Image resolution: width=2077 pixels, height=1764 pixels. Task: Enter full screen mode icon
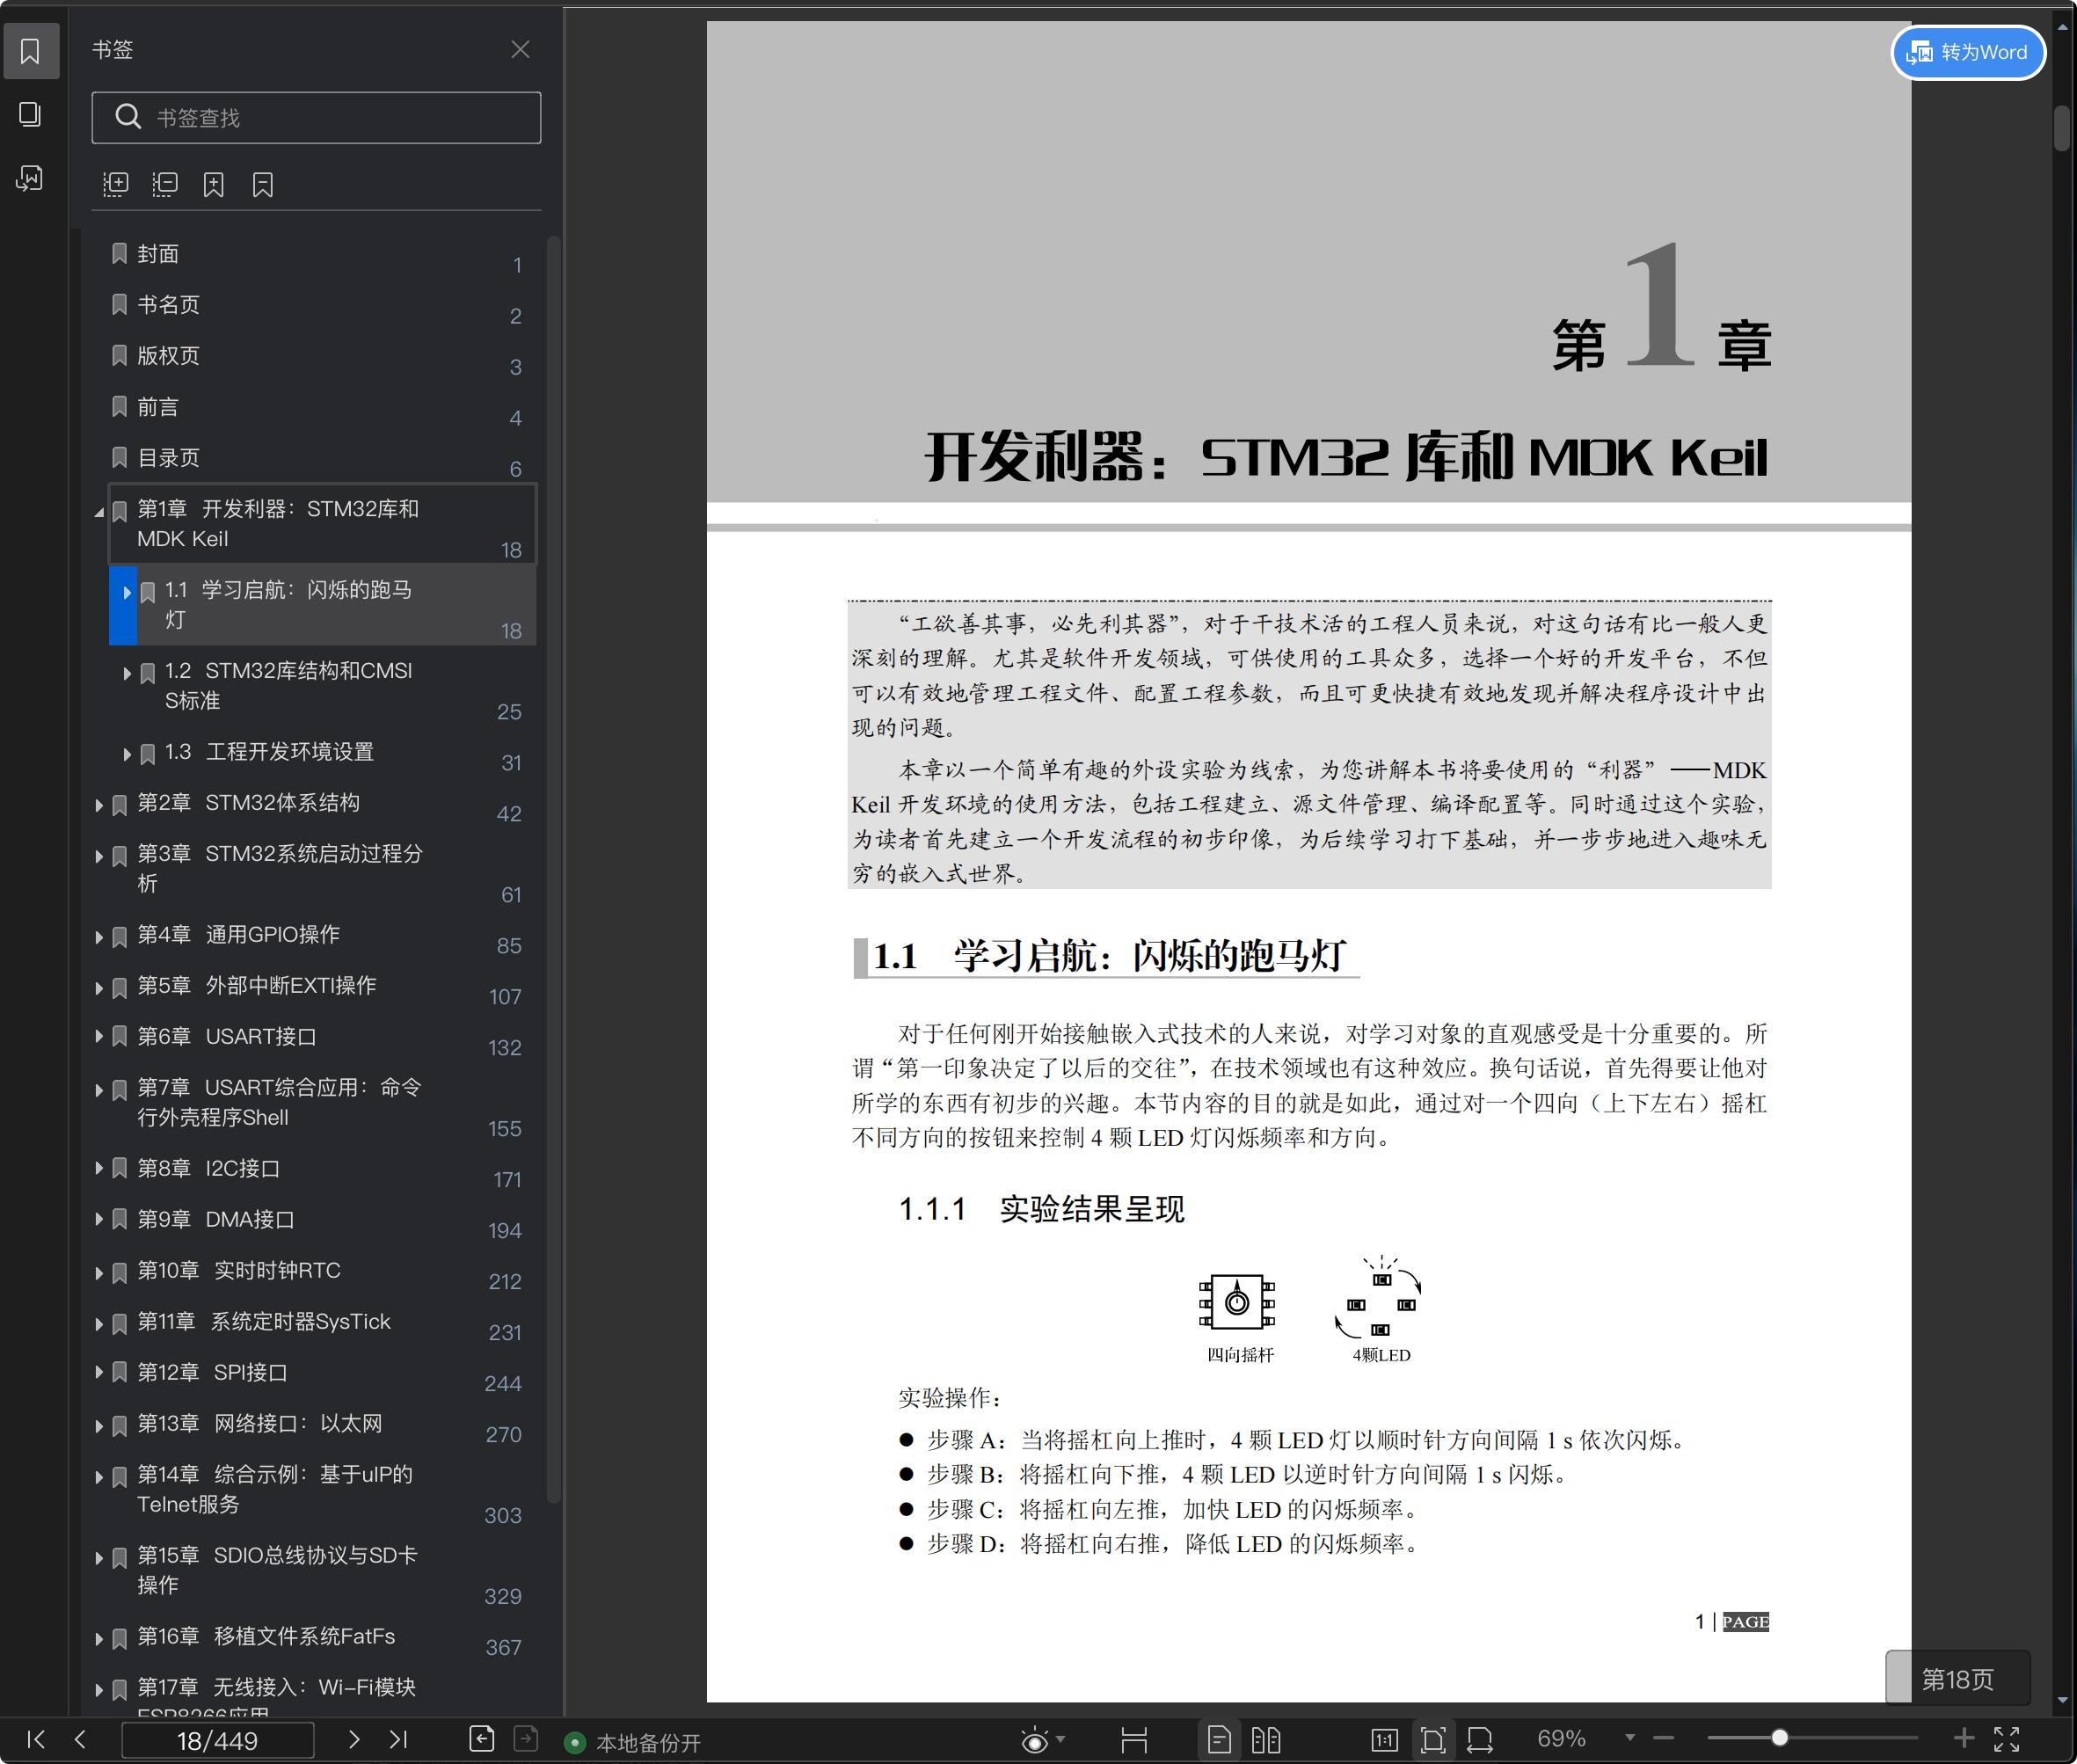(2007, 1739)
